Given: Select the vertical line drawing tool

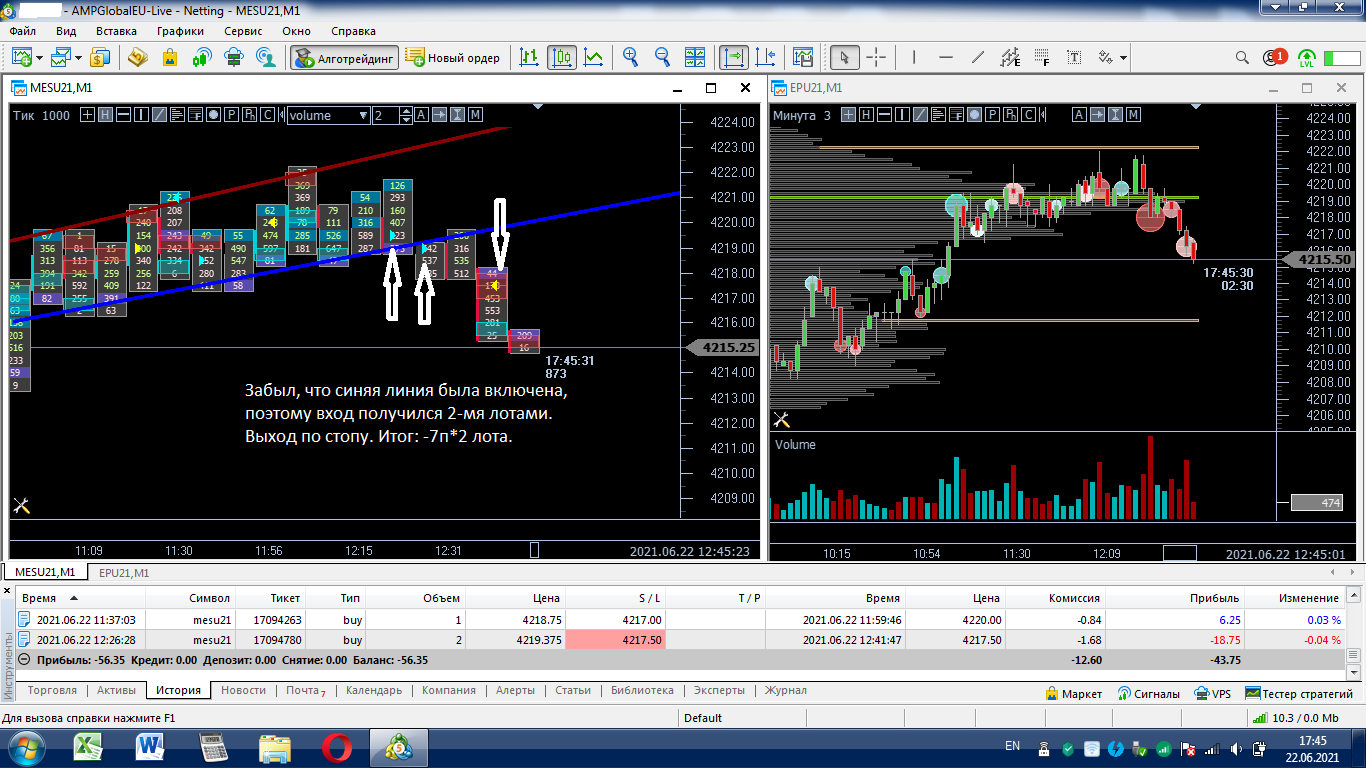Looking at the screenshot, I should pyautogui.click(x=914, y=57).
